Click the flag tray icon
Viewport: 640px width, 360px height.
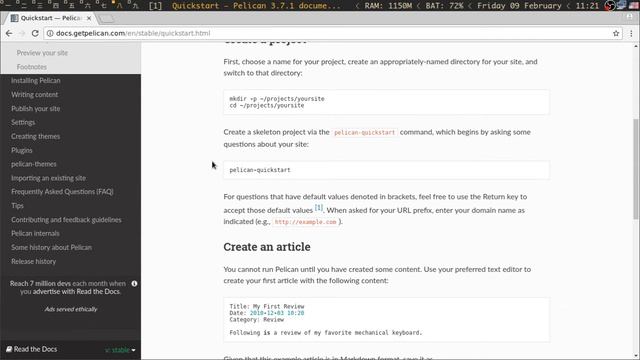tap(634, 6)
